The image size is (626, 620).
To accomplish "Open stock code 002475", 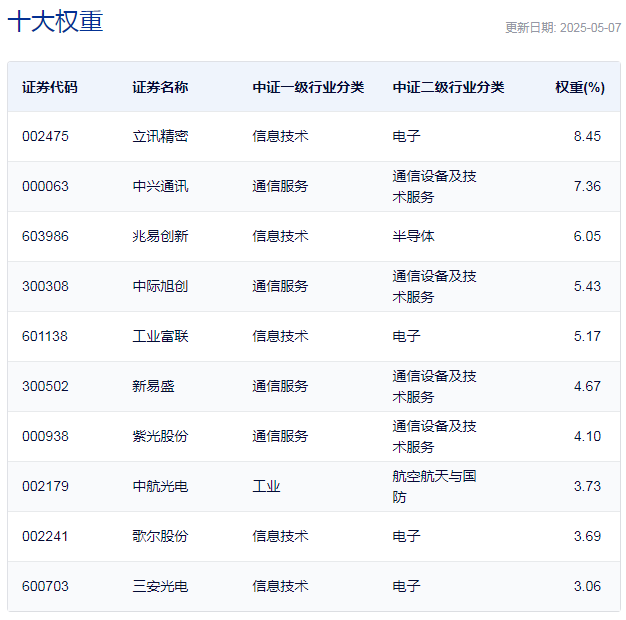I will tap(45, 136).
